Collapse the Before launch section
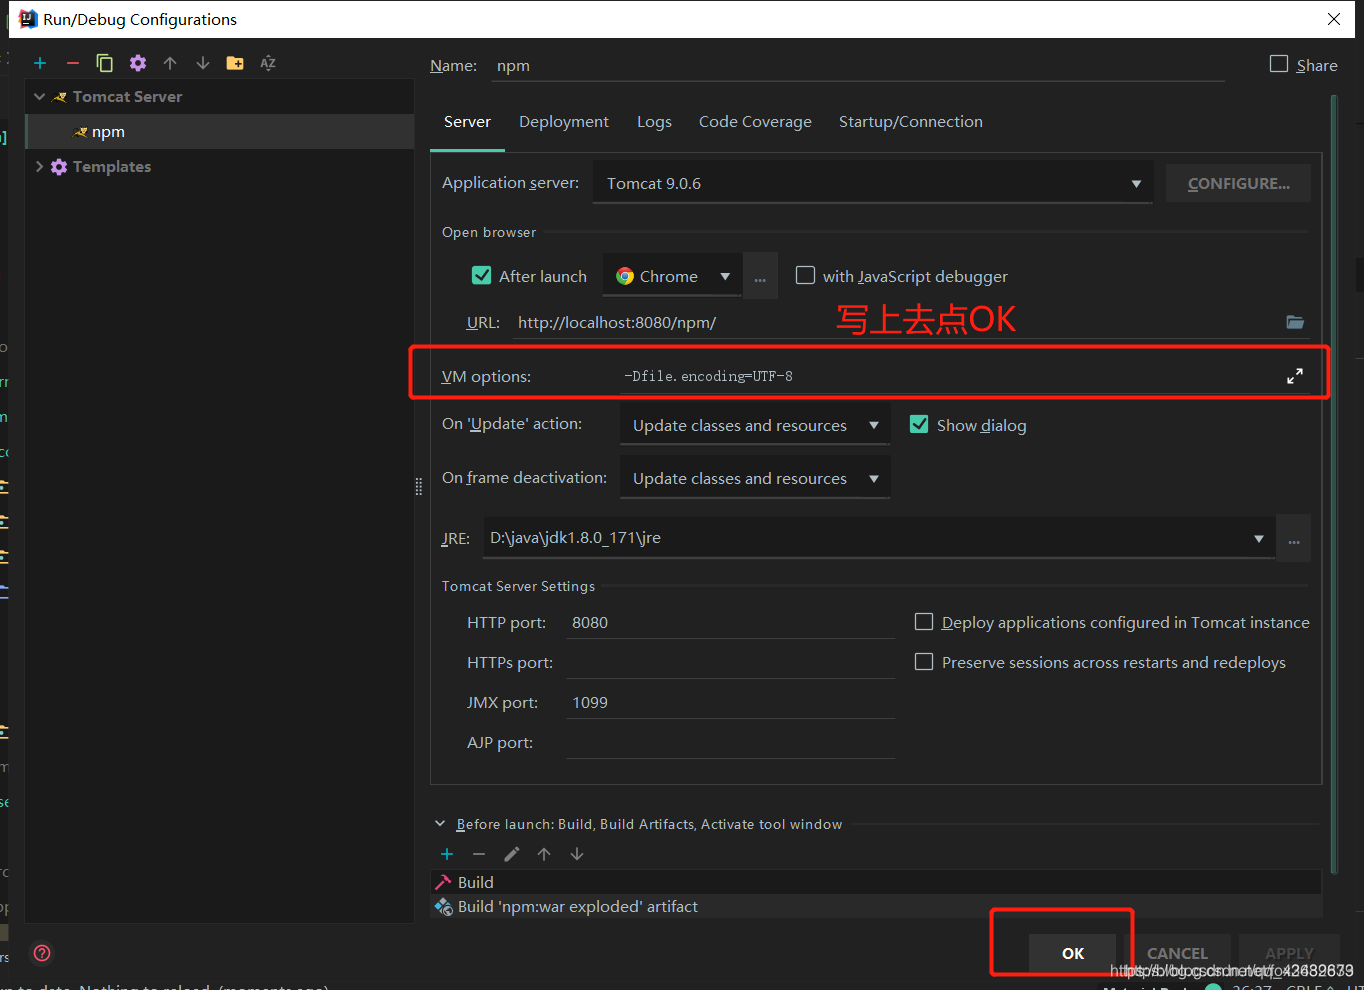 [x=440, y=824]
